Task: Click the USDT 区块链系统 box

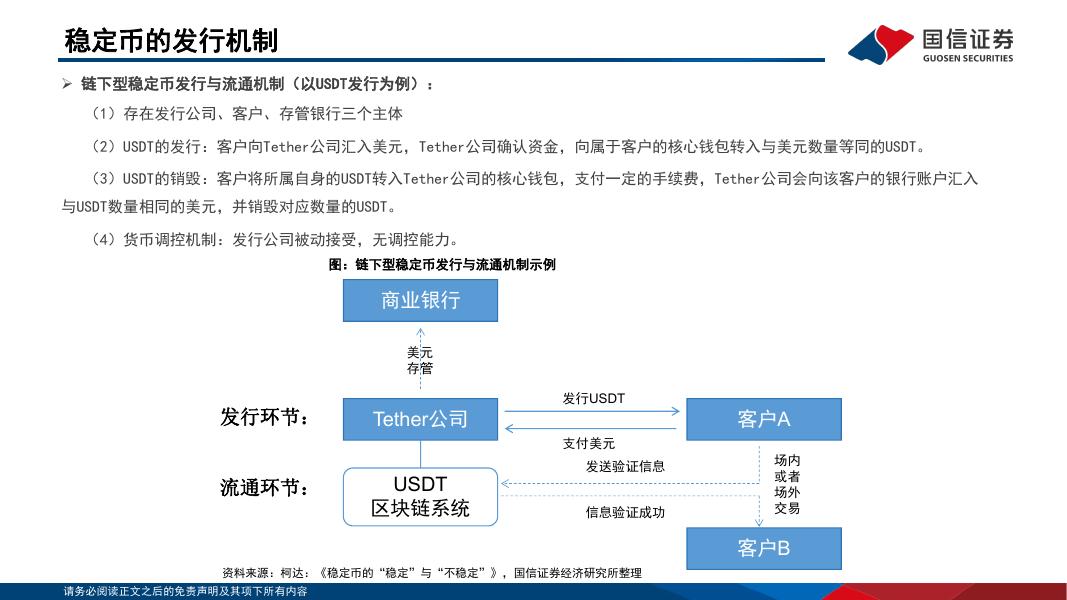Action: [420, 497]
